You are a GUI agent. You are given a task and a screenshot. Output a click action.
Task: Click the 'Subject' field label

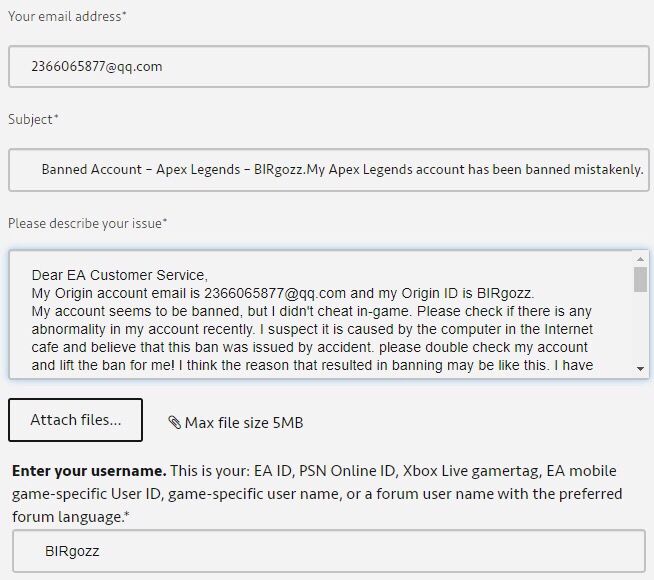tap(33, 119)
